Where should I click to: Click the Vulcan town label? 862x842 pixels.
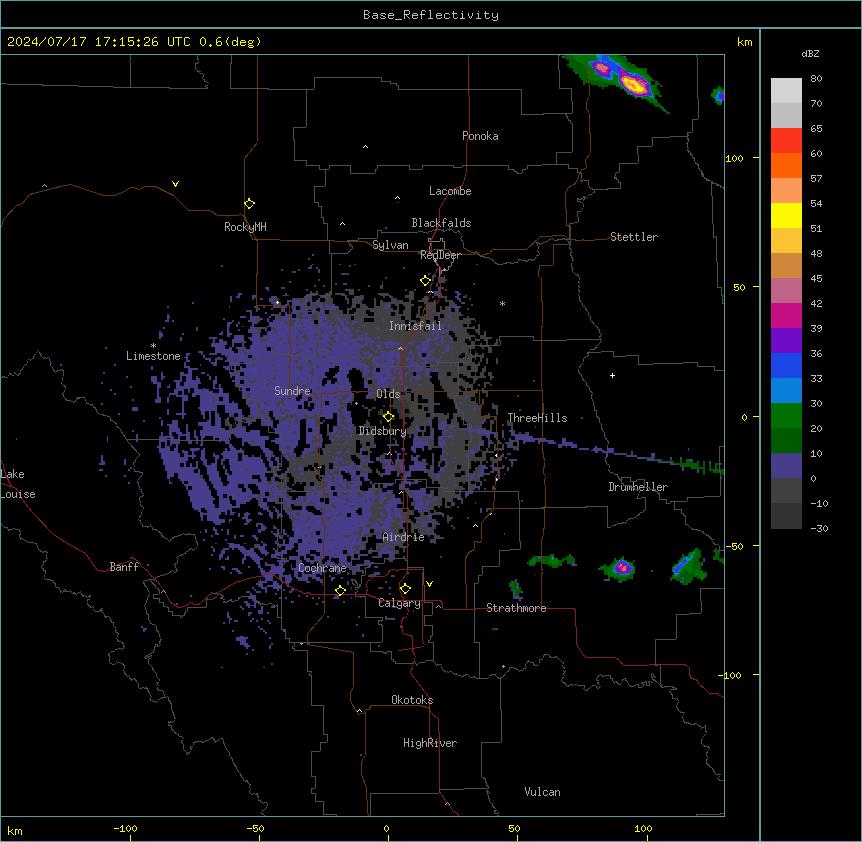543,792
